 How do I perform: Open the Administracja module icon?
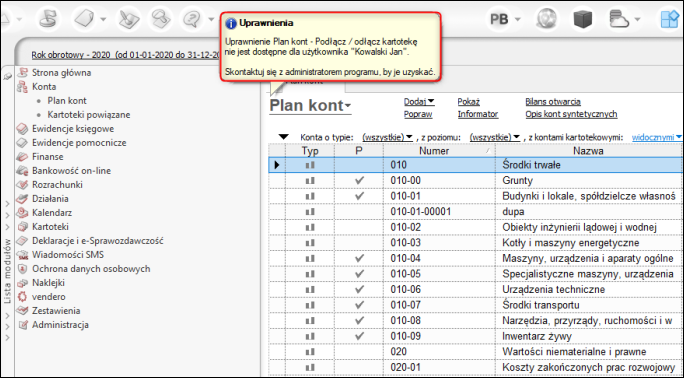tap(22, 325)
